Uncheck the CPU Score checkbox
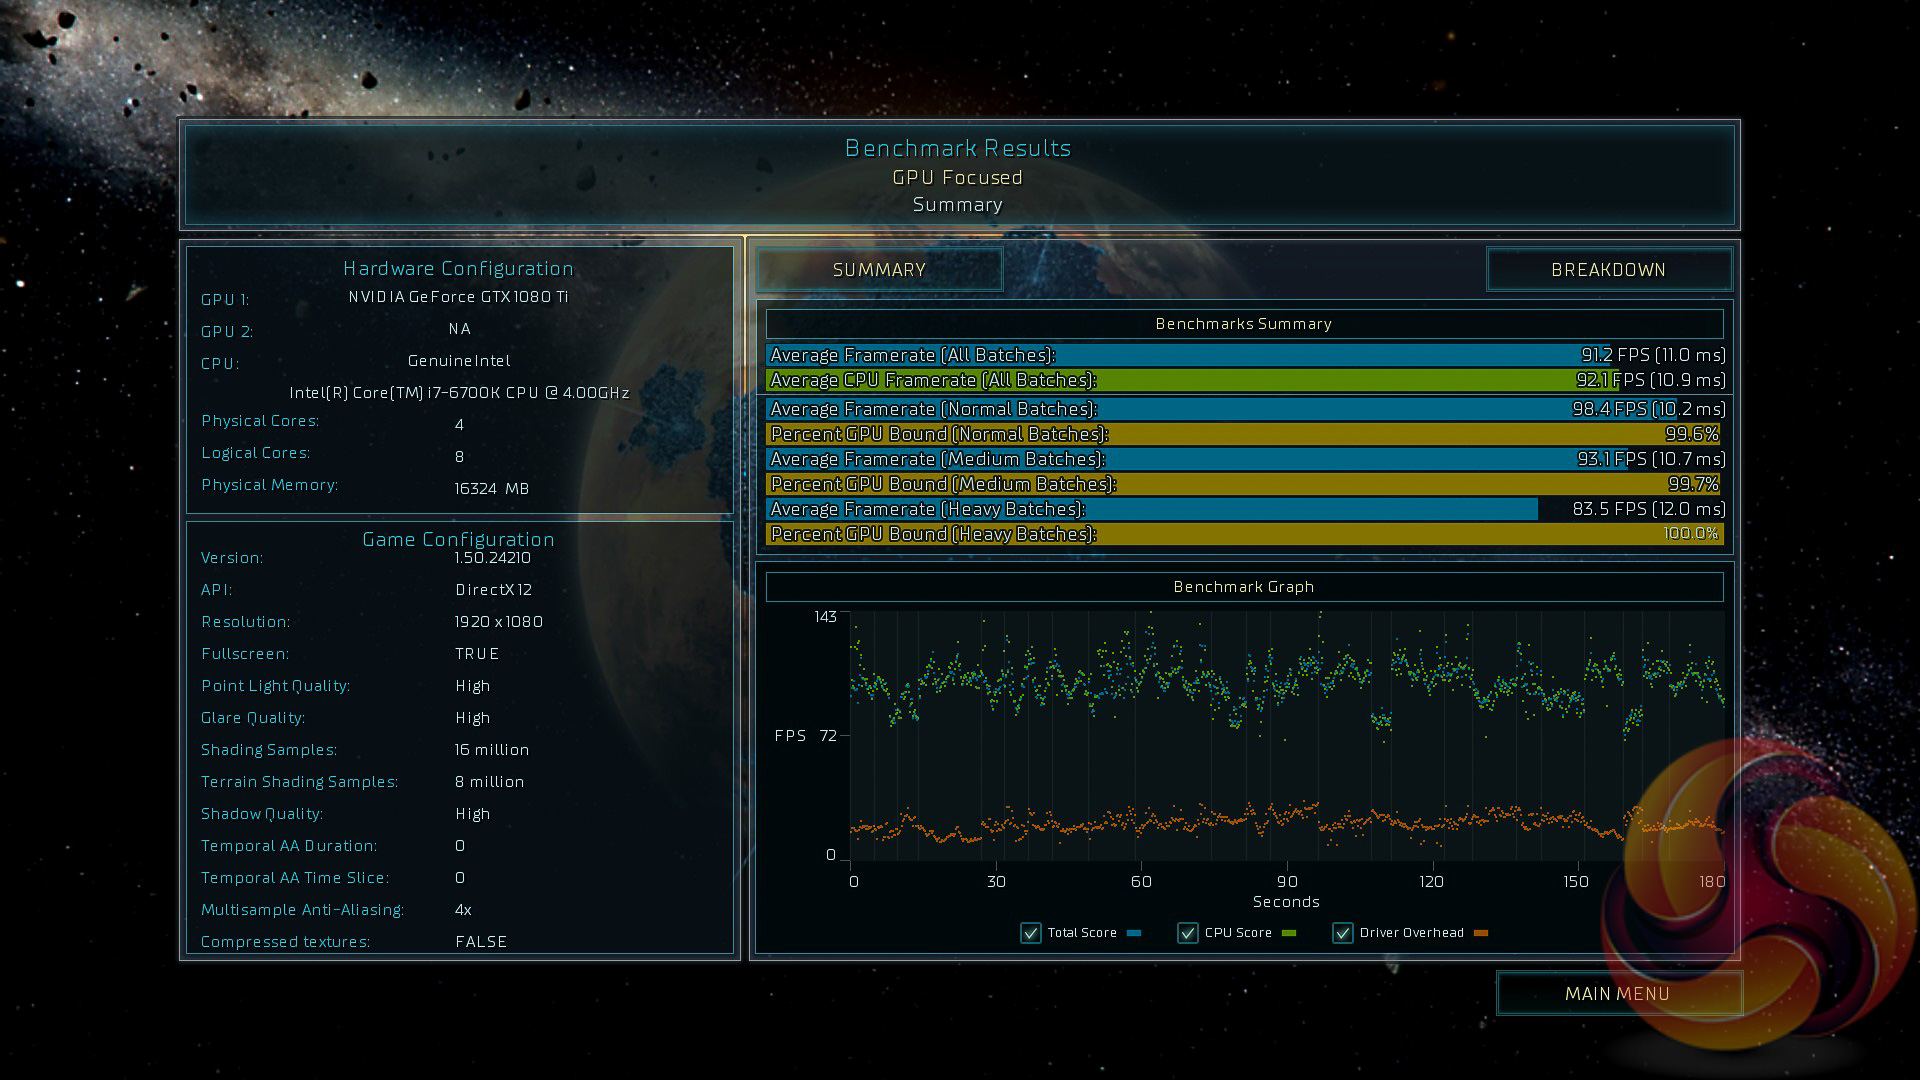Image resolution: width=1920 pixels, height=1080 pixels. (x=1188, y=933)
